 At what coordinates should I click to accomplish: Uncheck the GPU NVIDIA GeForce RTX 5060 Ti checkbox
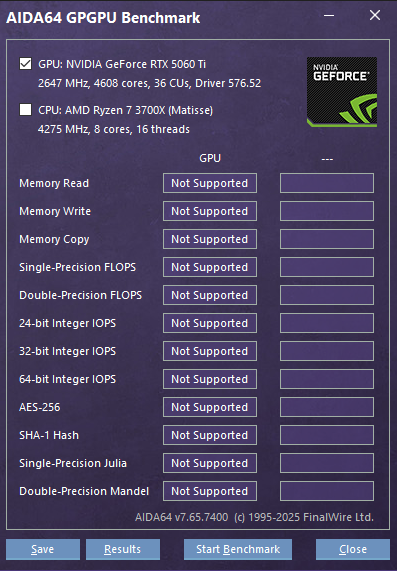coord(25,64)
